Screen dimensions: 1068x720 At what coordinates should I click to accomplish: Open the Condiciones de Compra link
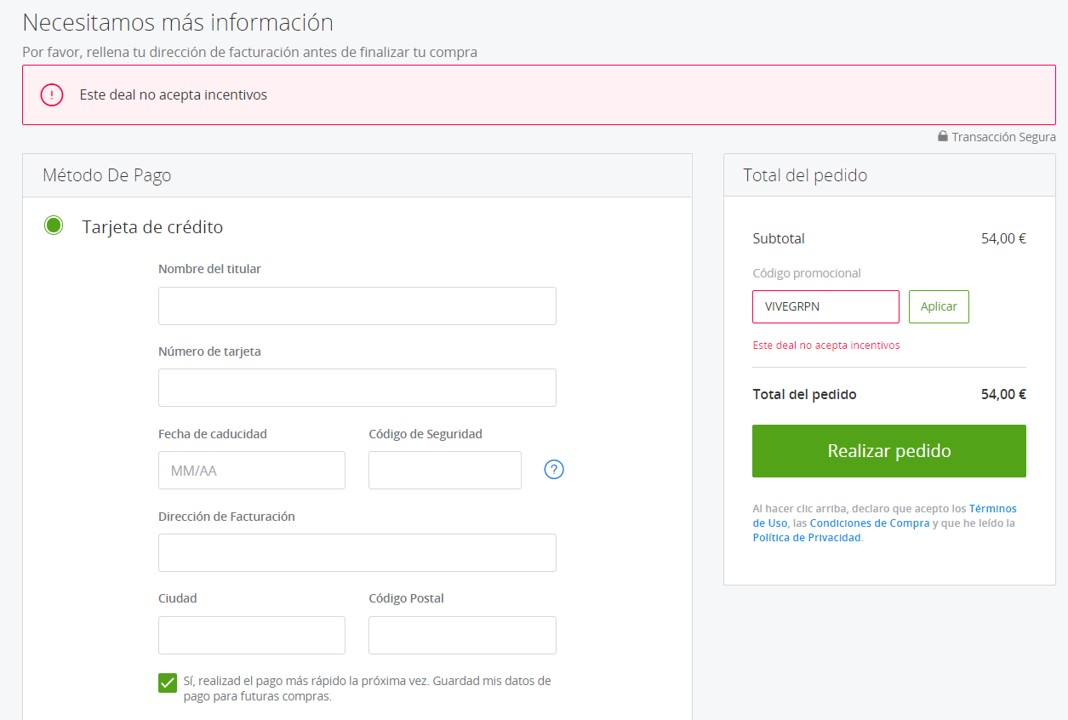(869, 523)
